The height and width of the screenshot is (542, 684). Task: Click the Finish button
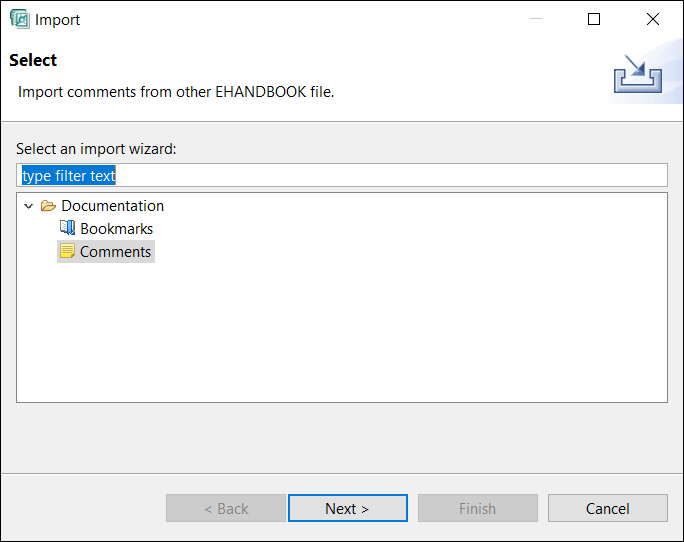(x=477, y=508)
